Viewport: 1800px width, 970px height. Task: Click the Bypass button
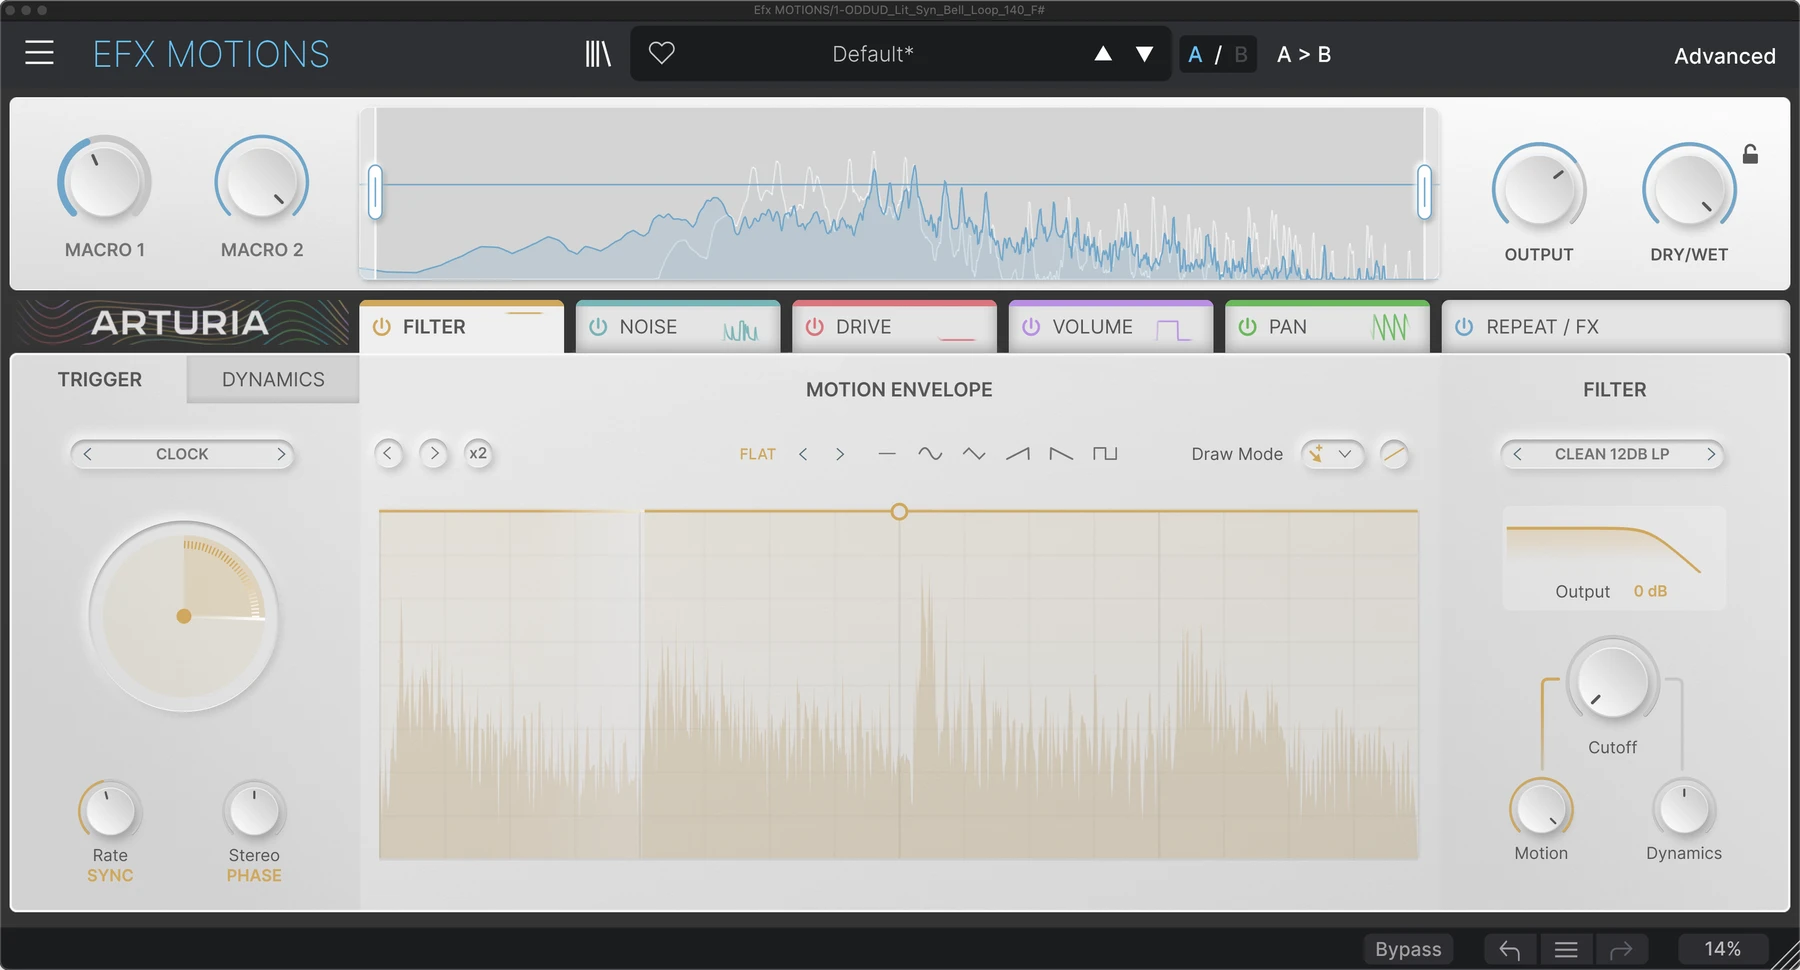click(1408, 949)
